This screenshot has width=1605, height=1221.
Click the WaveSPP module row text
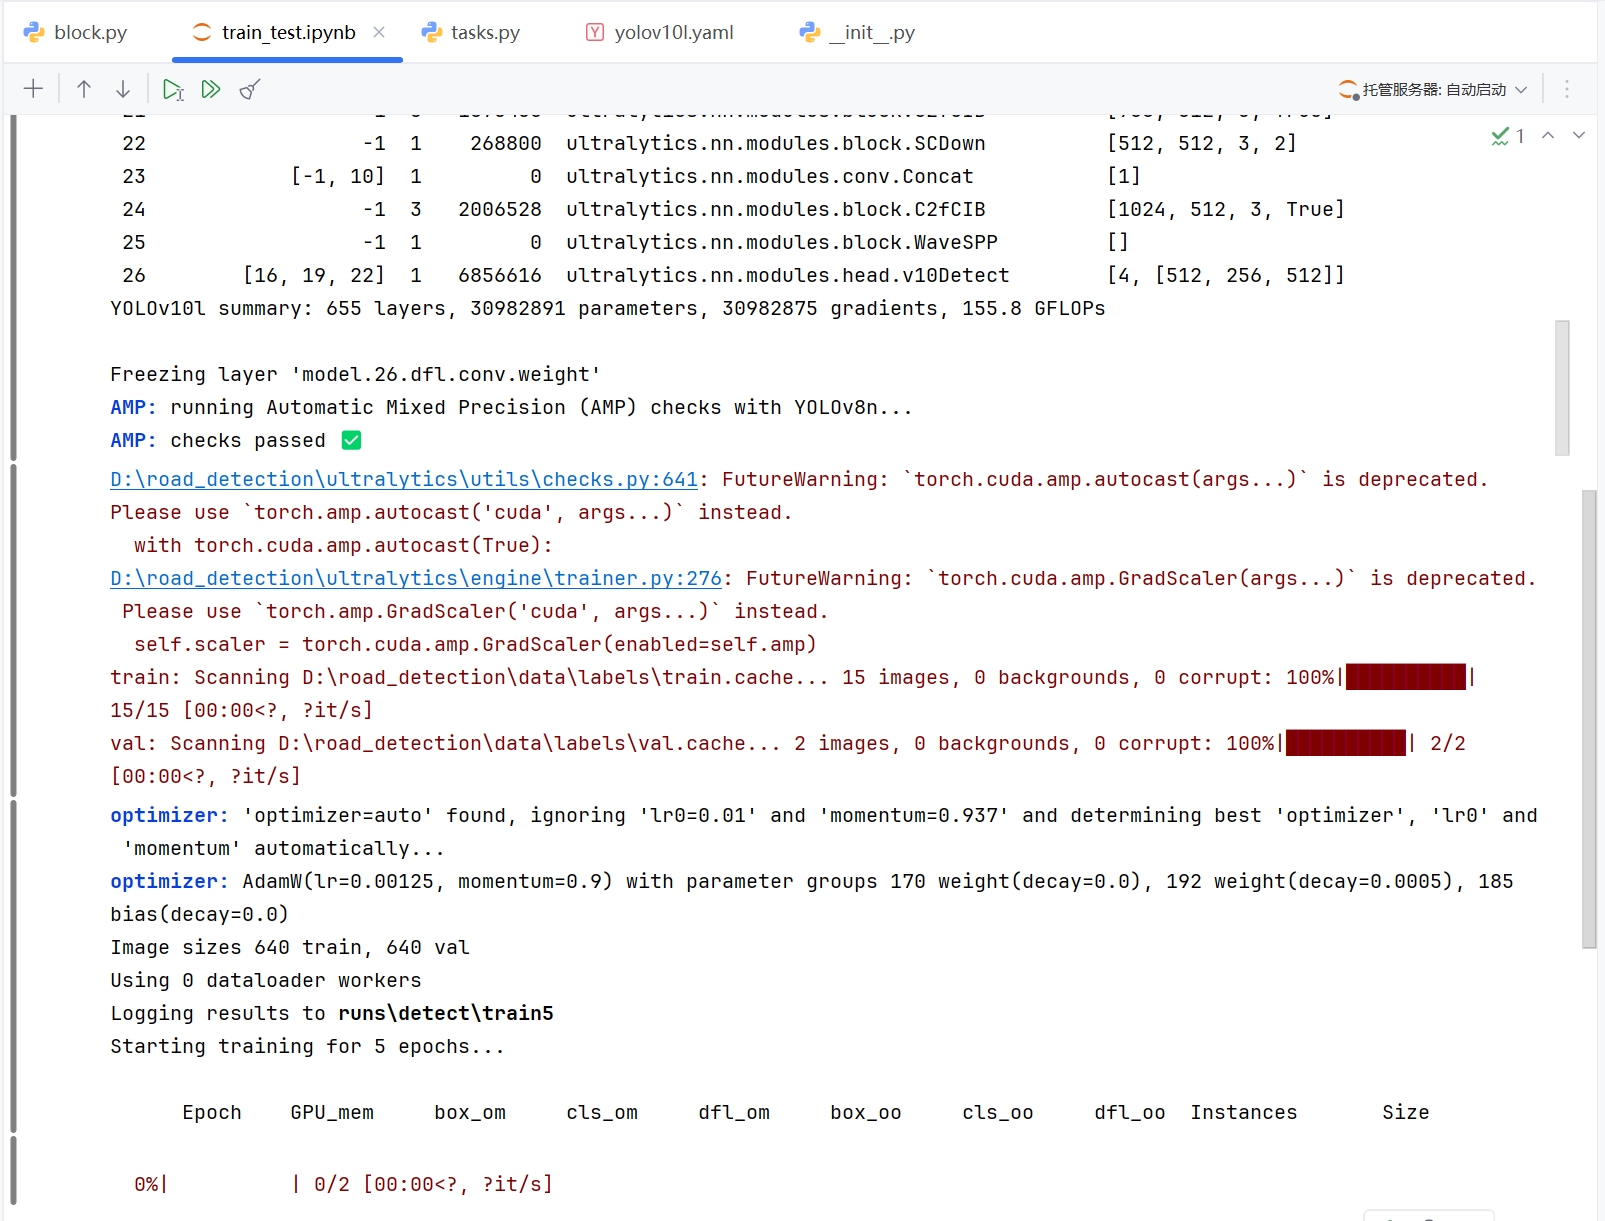782,242
